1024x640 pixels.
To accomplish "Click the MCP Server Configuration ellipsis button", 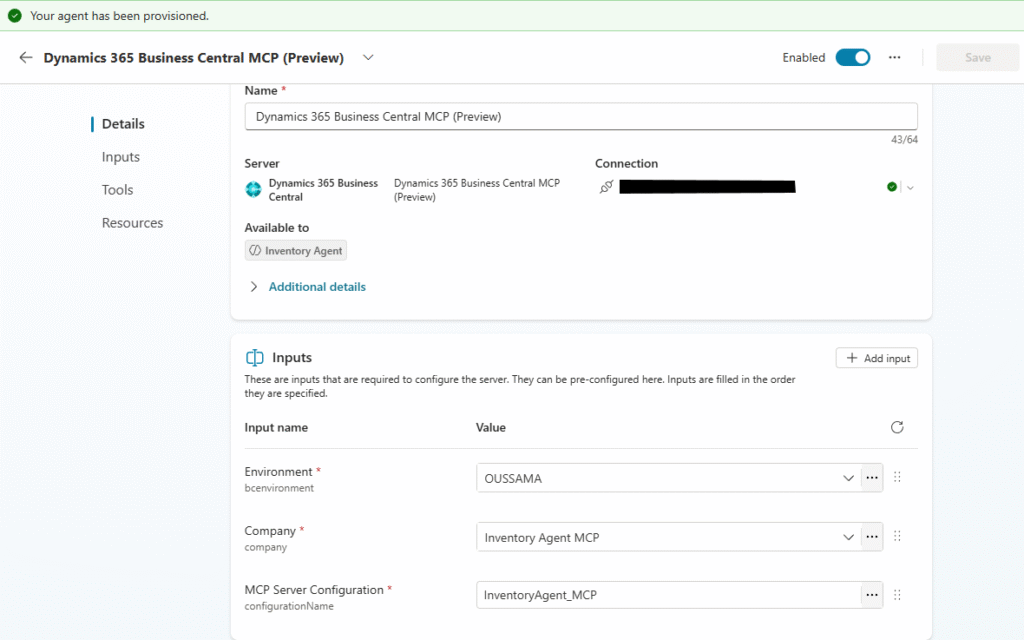I will click(x=872, y=596).
